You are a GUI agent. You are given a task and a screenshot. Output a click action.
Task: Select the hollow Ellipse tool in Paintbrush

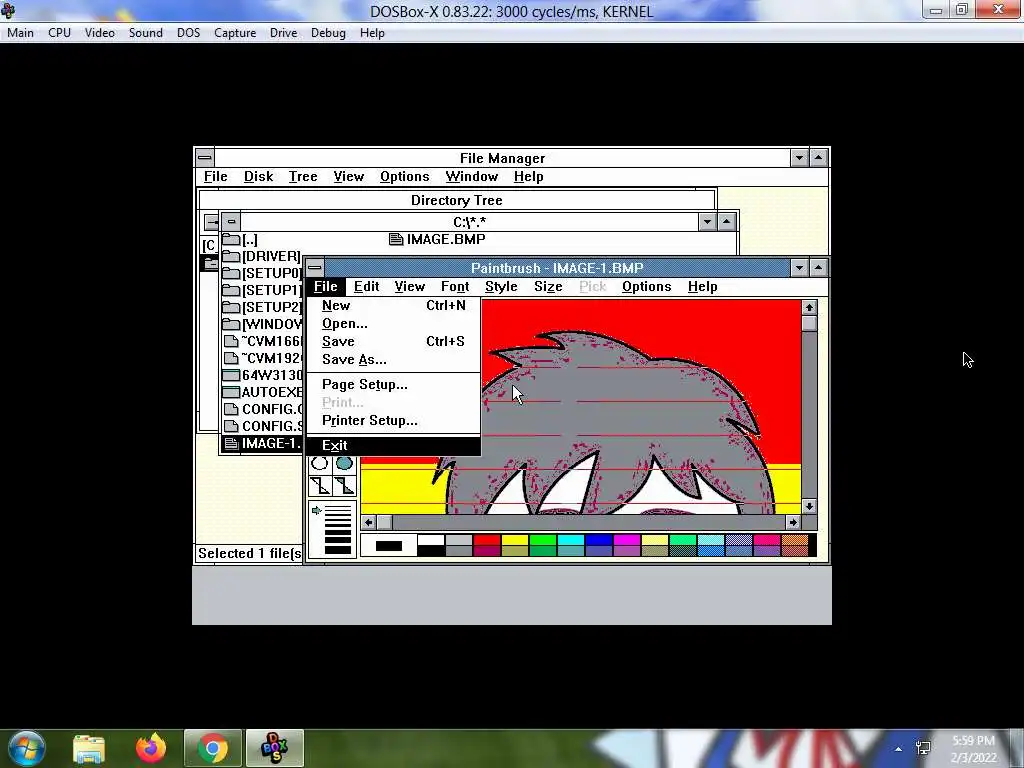(319, 464)
